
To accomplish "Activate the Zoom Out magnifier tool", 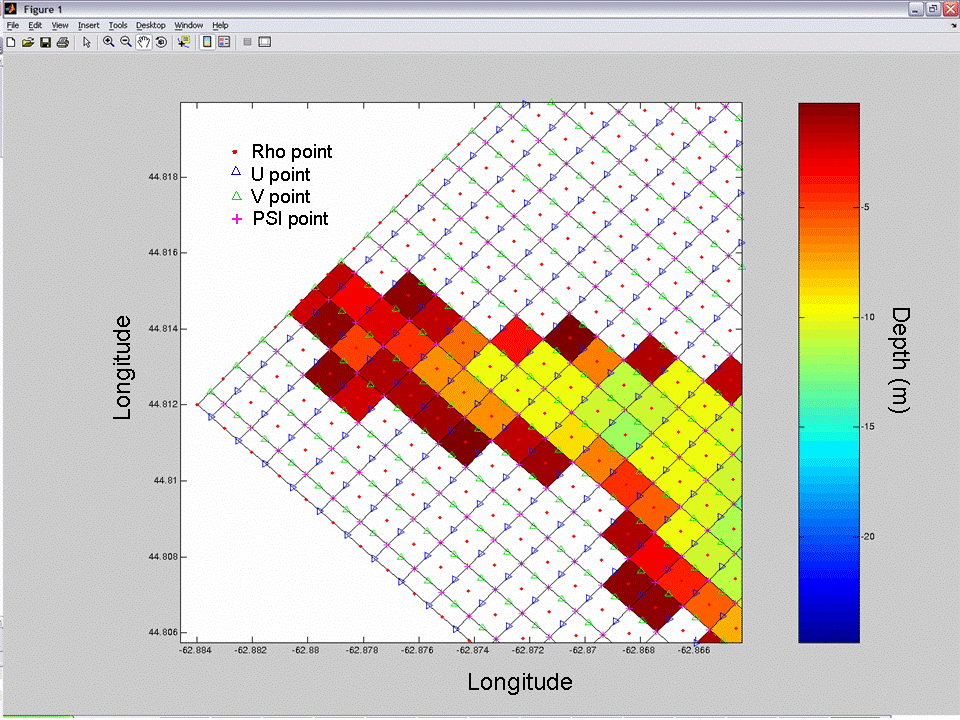I will coord(126,42).
